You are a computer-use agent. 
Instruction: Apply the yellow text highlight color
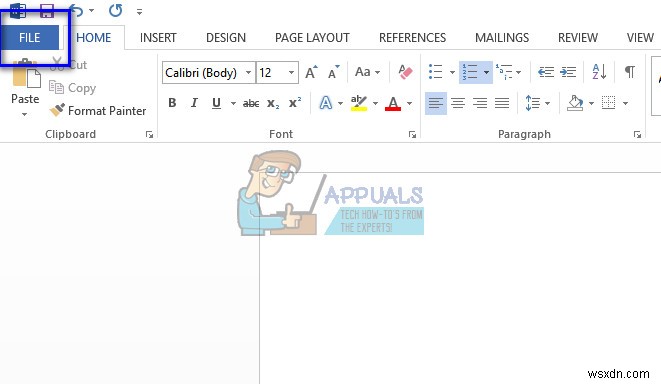[359, 103]
